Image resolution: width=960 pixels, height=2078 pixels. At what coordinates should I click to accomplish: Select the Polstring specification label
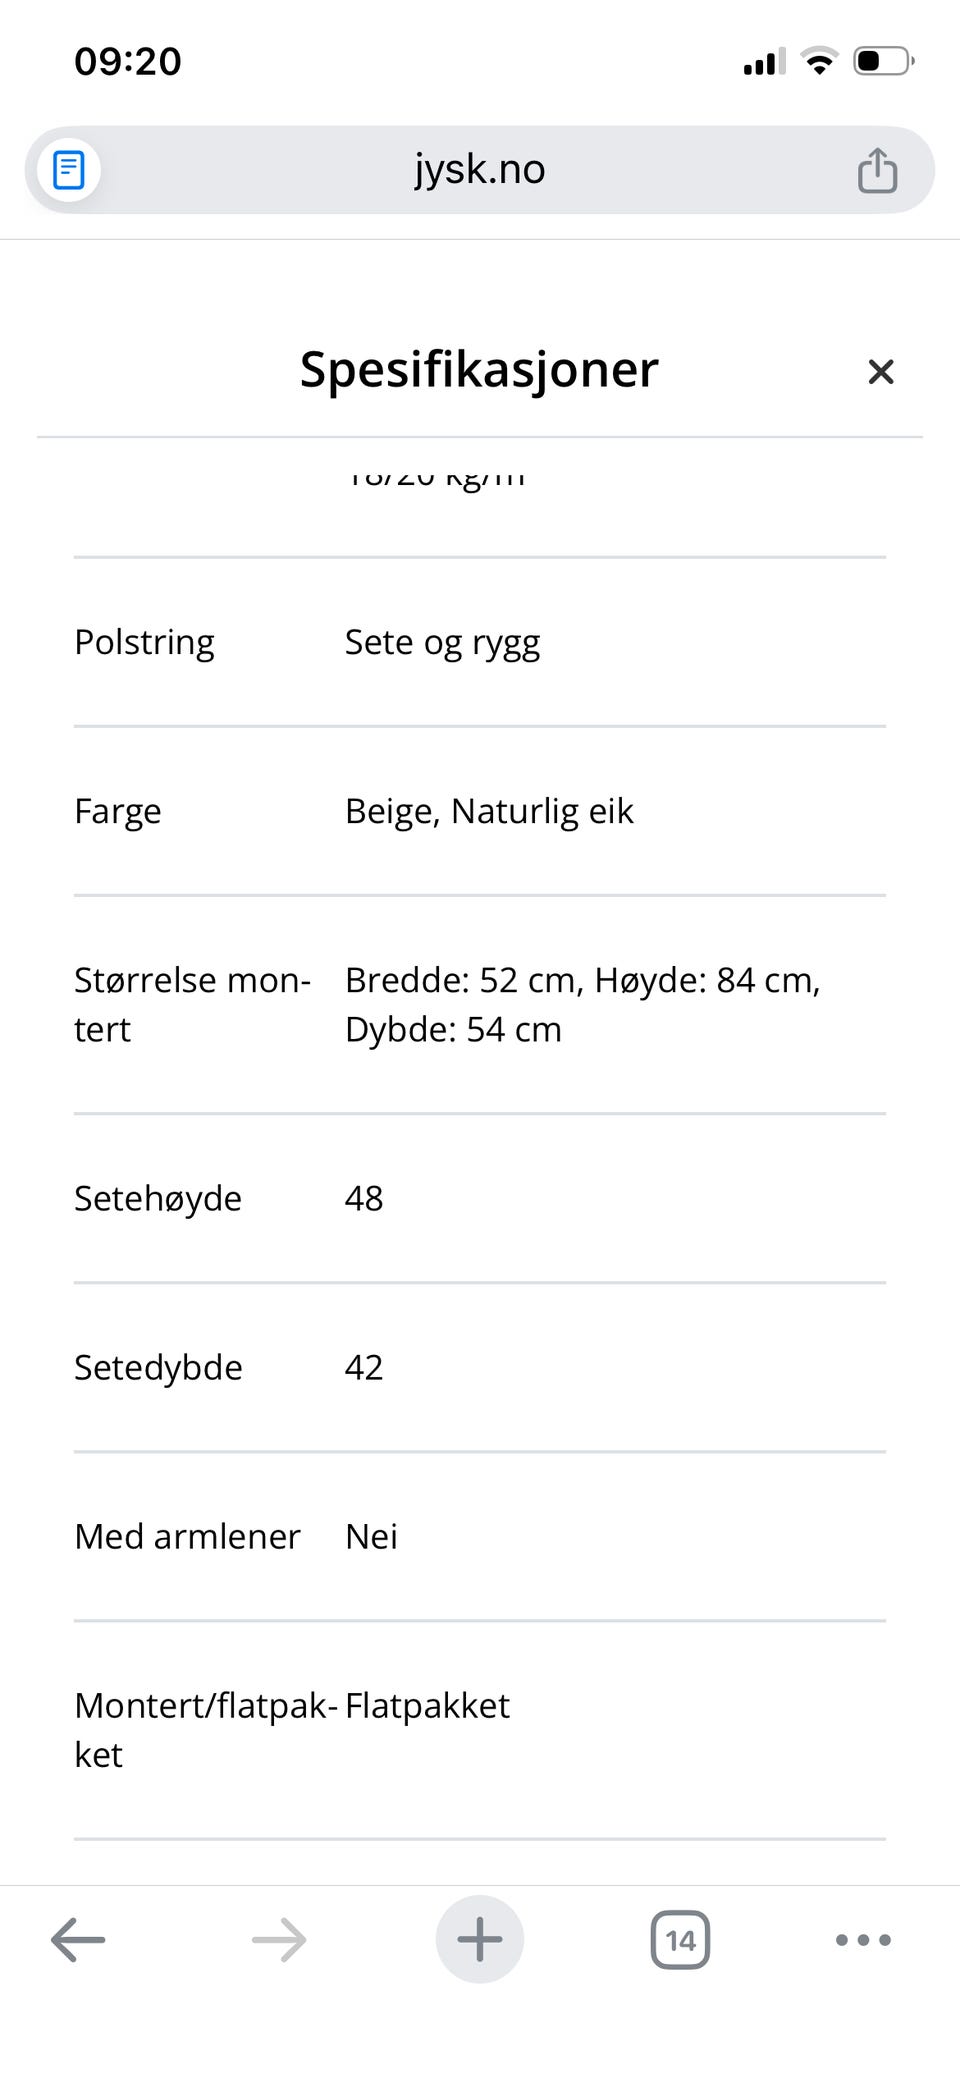pyautogui.click(x=144, y=642)
